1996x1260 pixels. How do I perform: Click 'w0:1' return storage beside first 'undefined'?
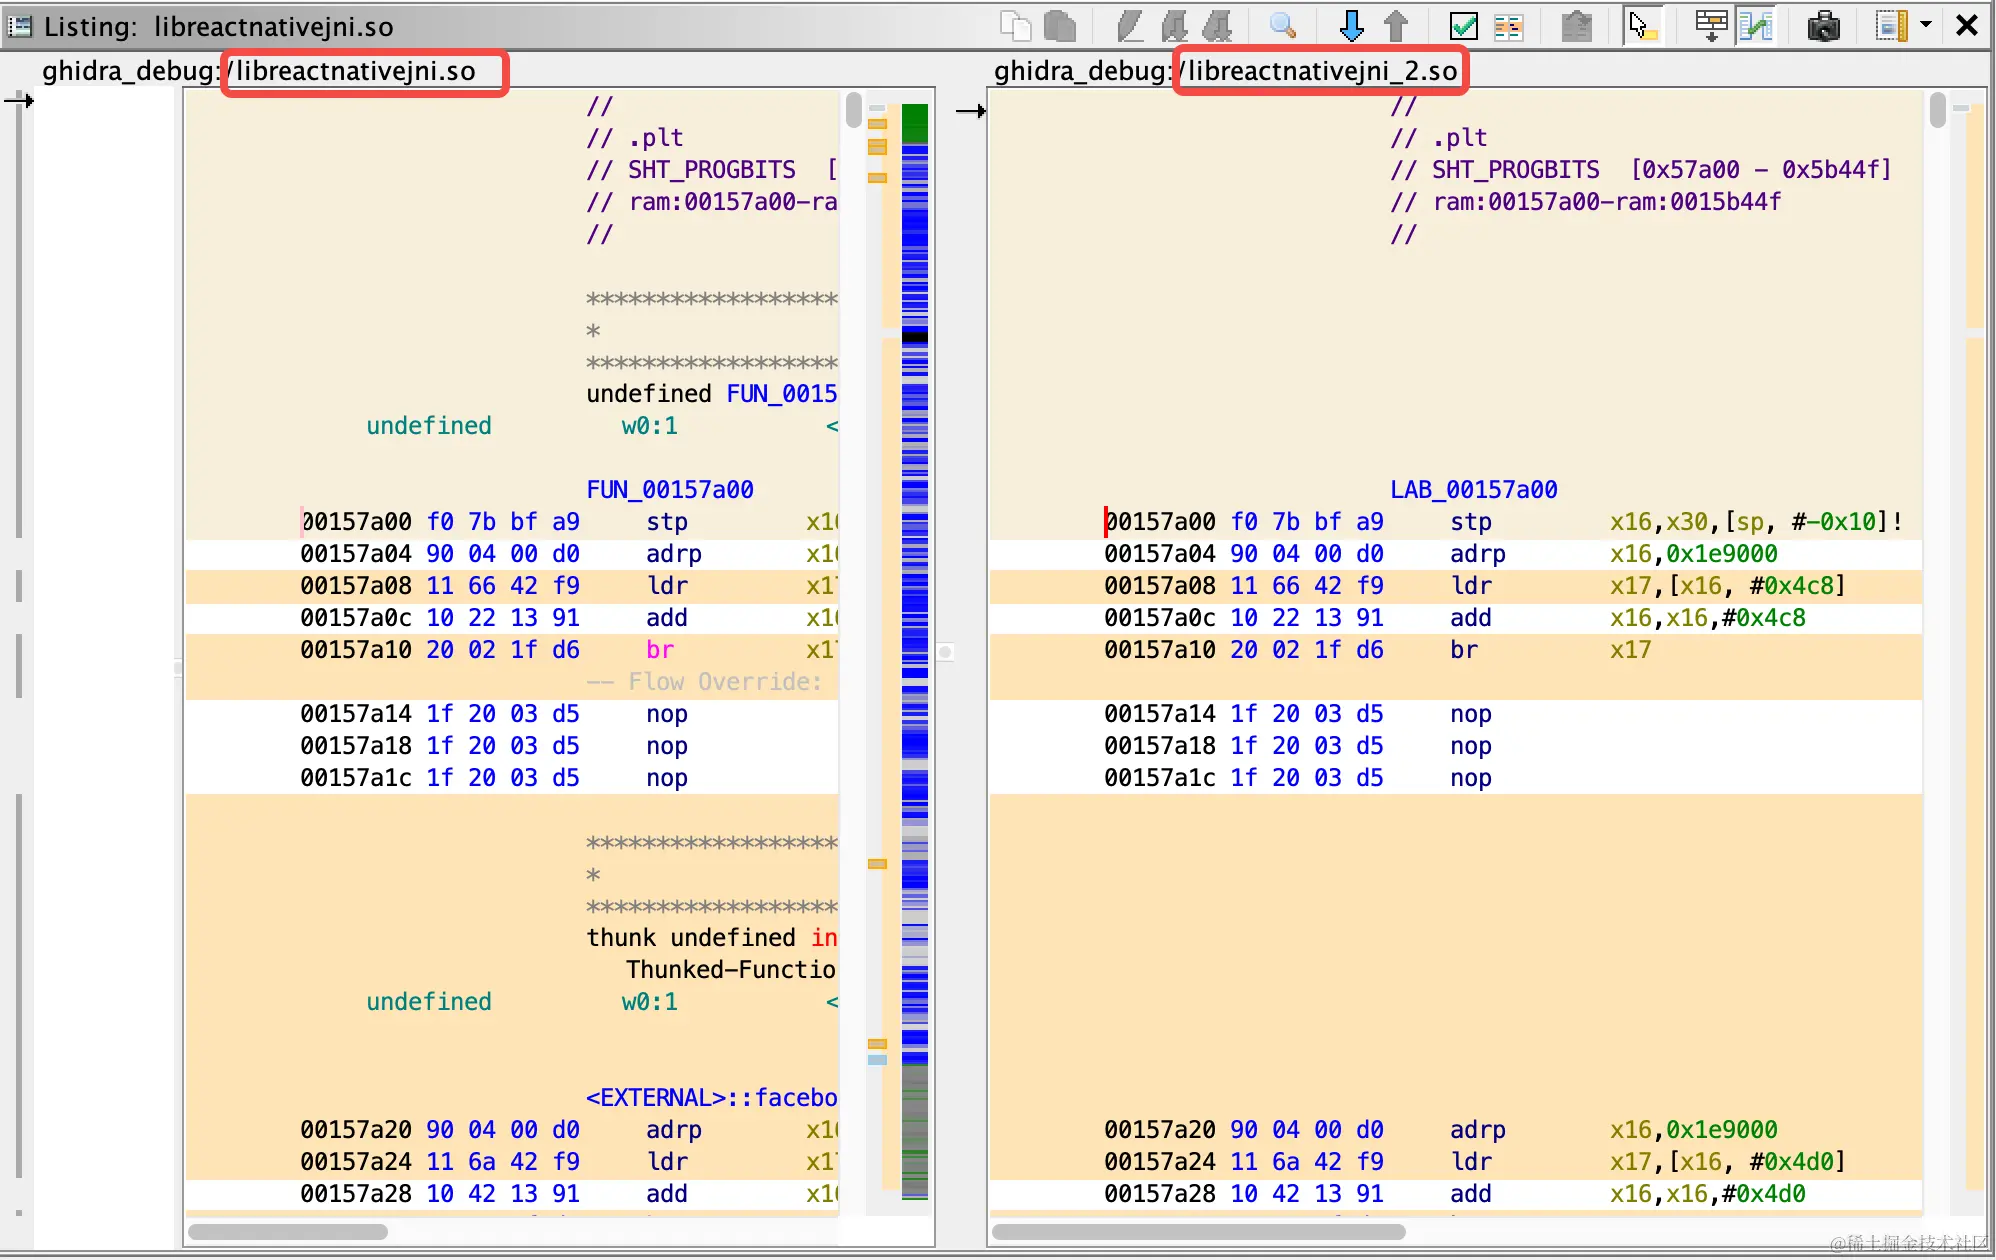point(649,426)
